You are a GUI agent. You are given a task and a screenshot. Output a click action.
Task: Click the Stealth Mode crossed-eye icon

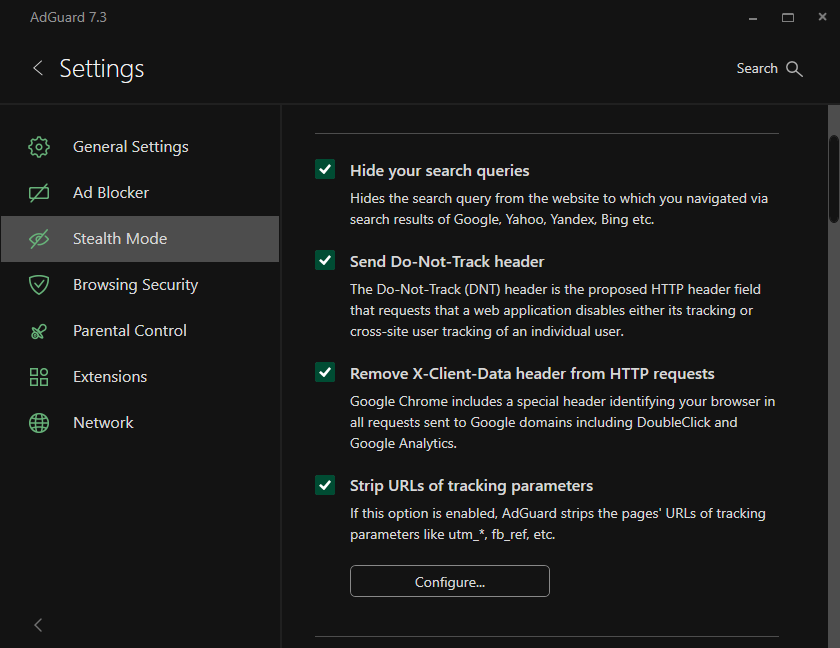(x=39, y=239)
